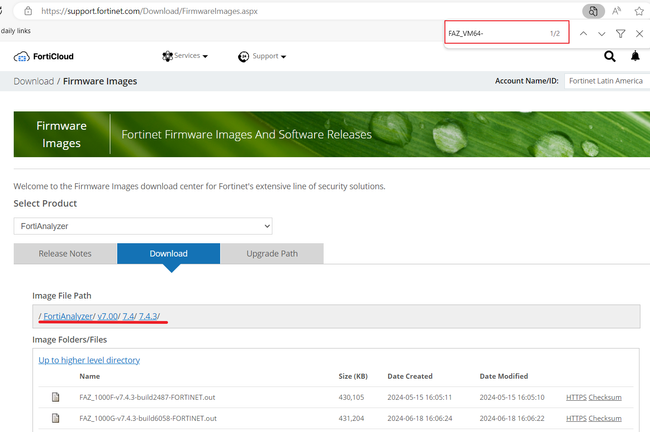
Task: Click the read aloud icon
Action: point(616,11)
